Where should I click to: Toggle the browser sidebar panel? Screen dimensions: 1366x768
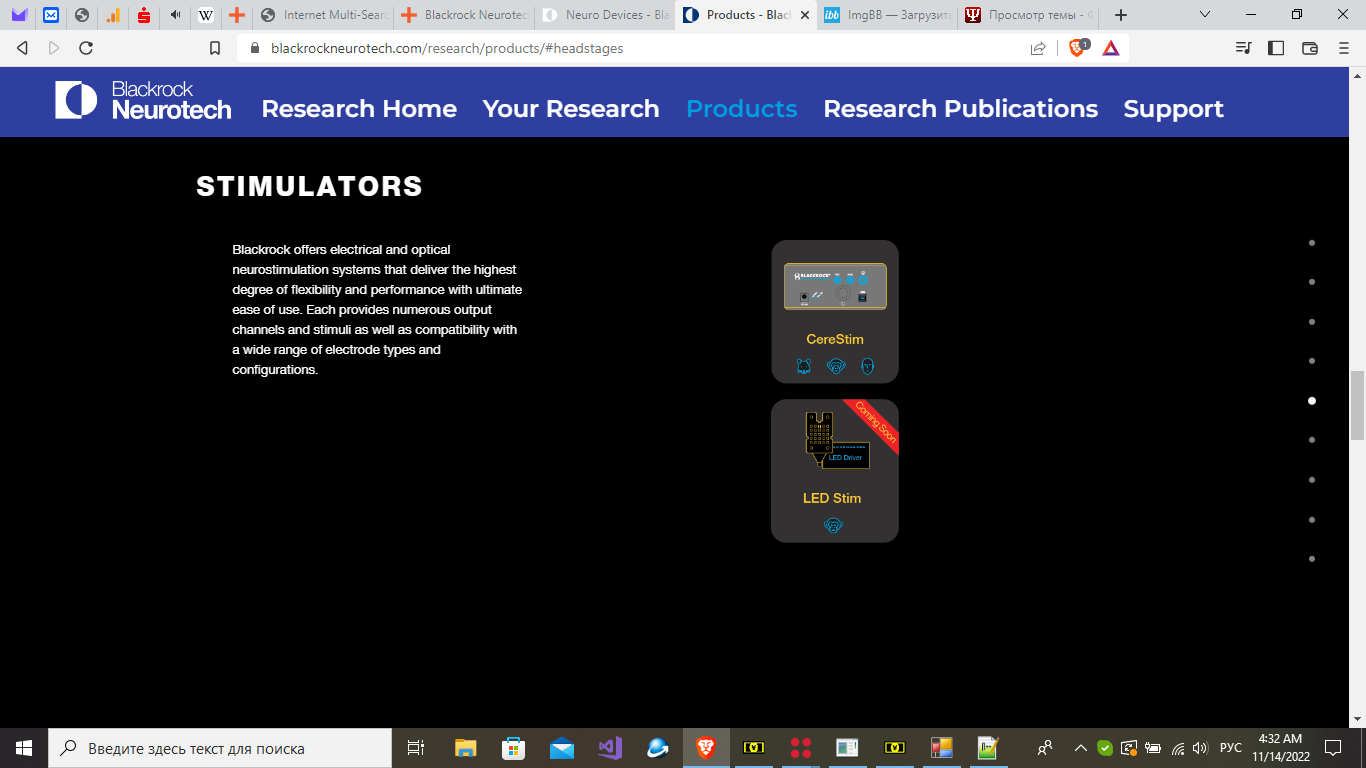tap(1276, 48)
